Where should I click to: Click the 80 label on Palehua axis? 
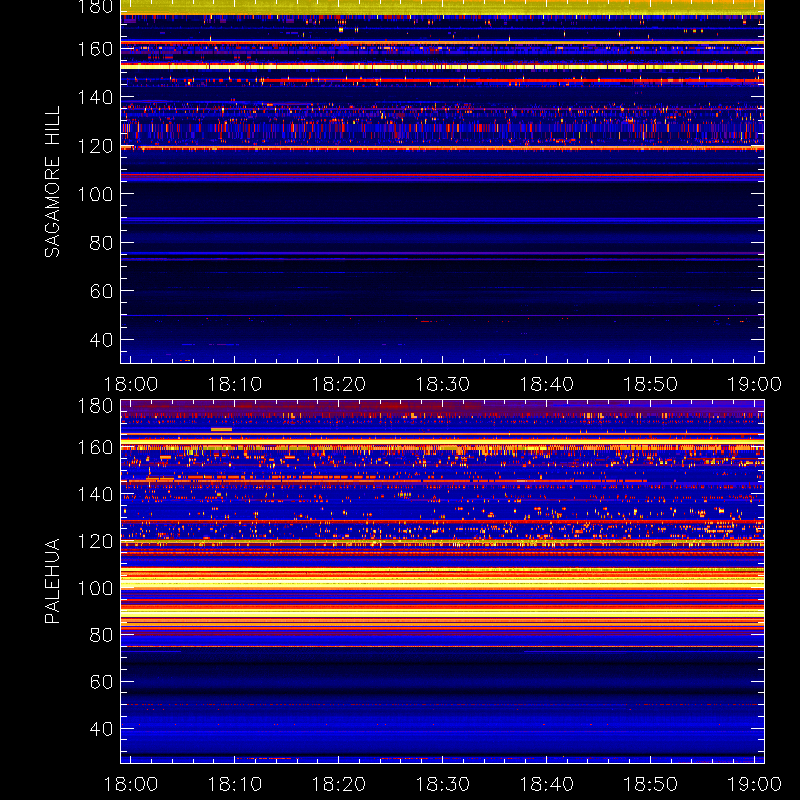click(x=101, y=635)
